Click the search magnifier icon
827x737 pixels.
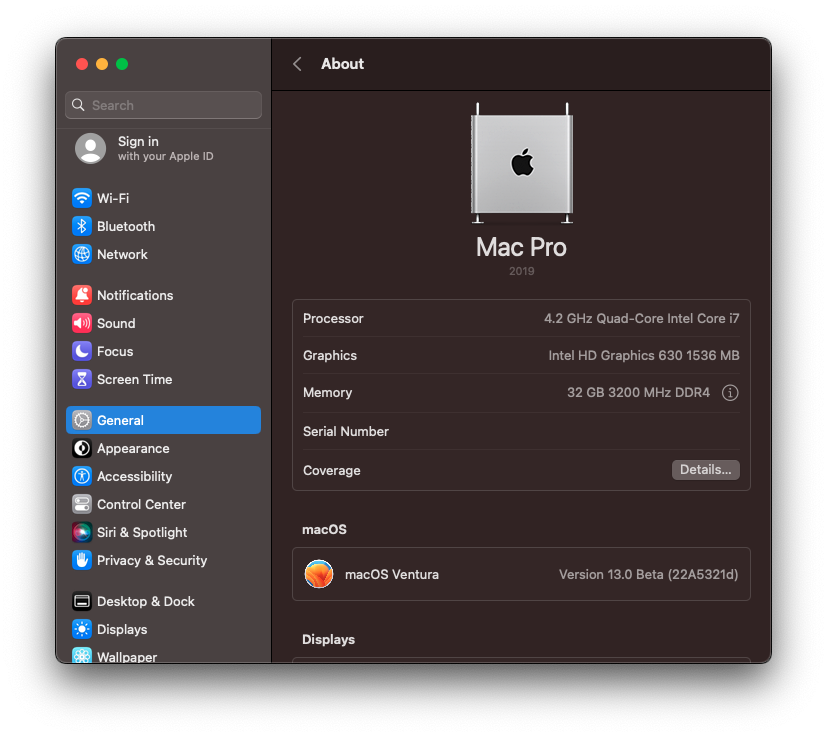point(78,105)
